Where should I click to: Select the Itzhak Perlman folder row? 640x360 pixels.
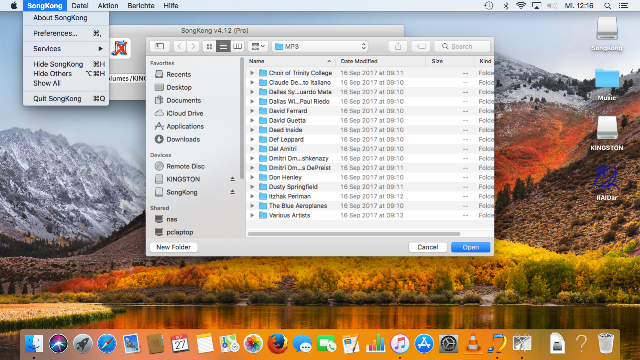(370, 196)
